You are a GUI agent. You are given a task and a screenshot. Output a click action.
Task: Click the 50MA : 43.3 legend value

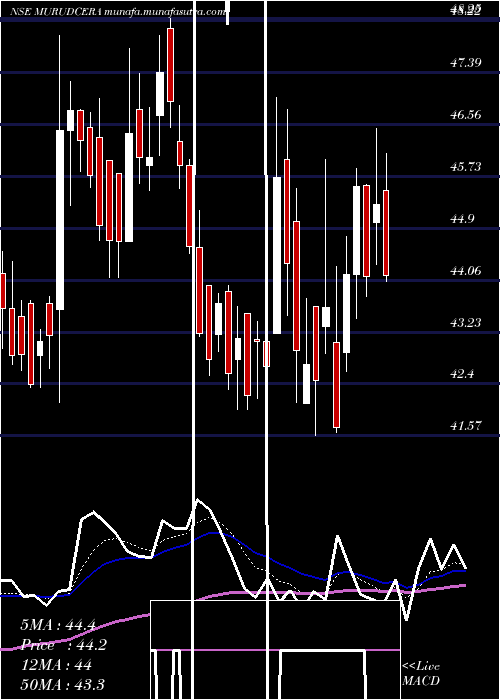coord(62,684)
